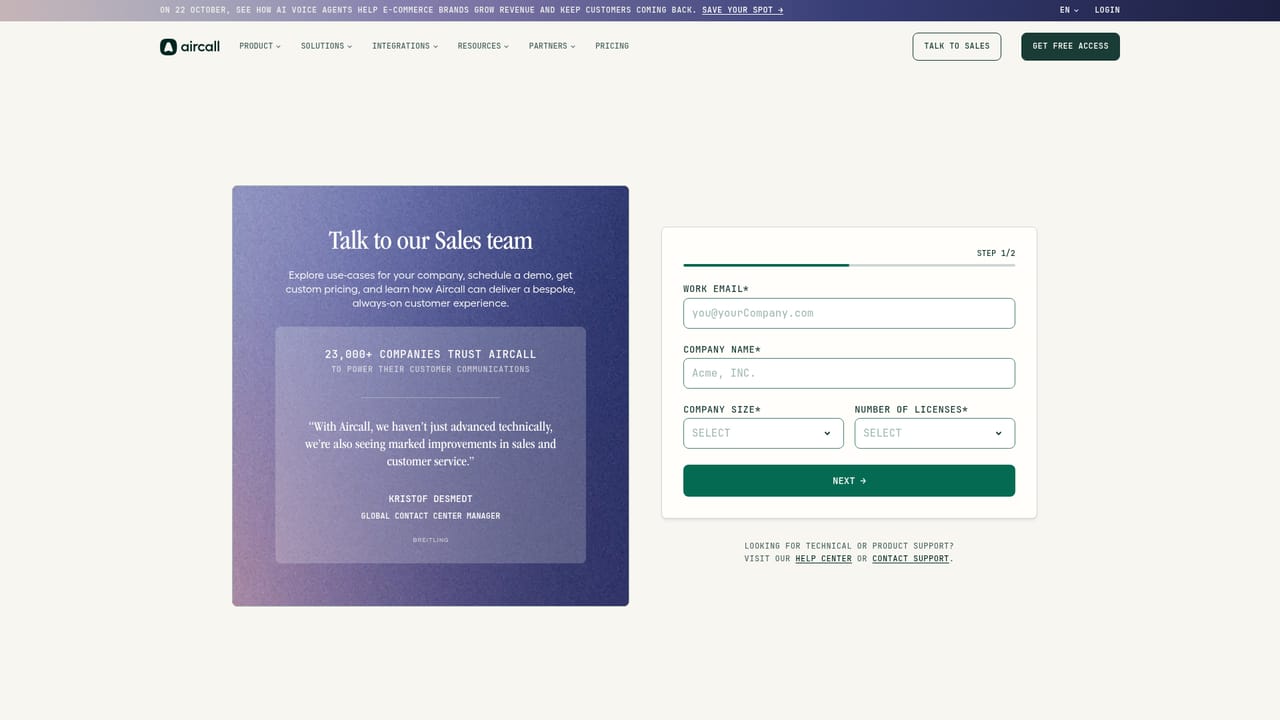Click into the Company Name field
The image size is (1280, 720).
click(849, 373)
